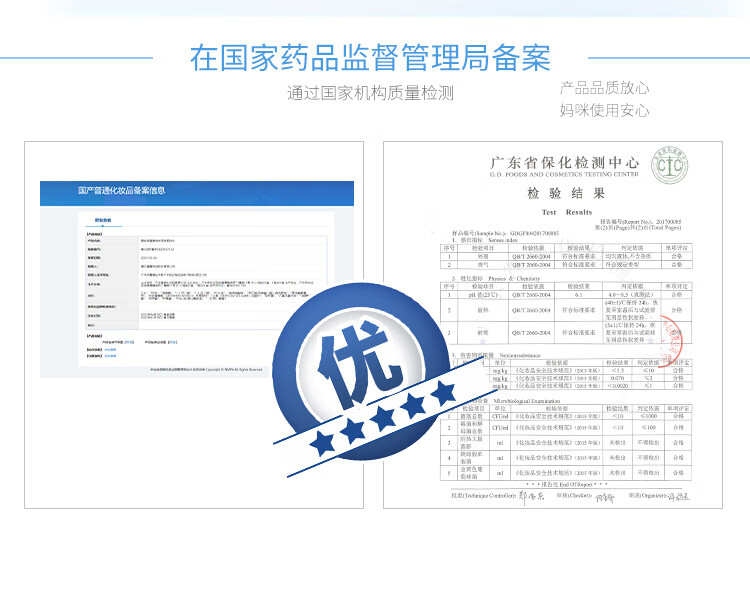Click the green CTC testing center seal
The image size is (750, 593).
tap(670, 165)
